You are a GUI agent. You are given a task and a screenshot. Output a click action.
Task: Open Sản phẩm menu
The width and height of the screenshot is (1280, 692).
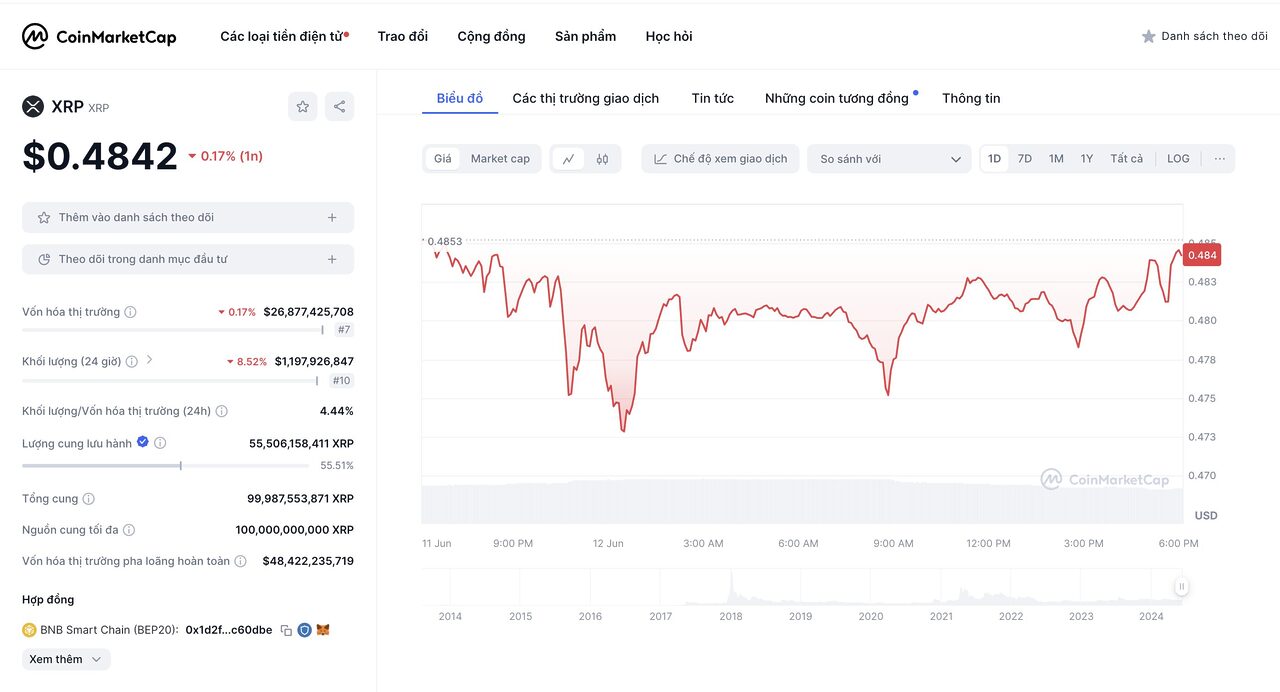(x=585, y=36)
